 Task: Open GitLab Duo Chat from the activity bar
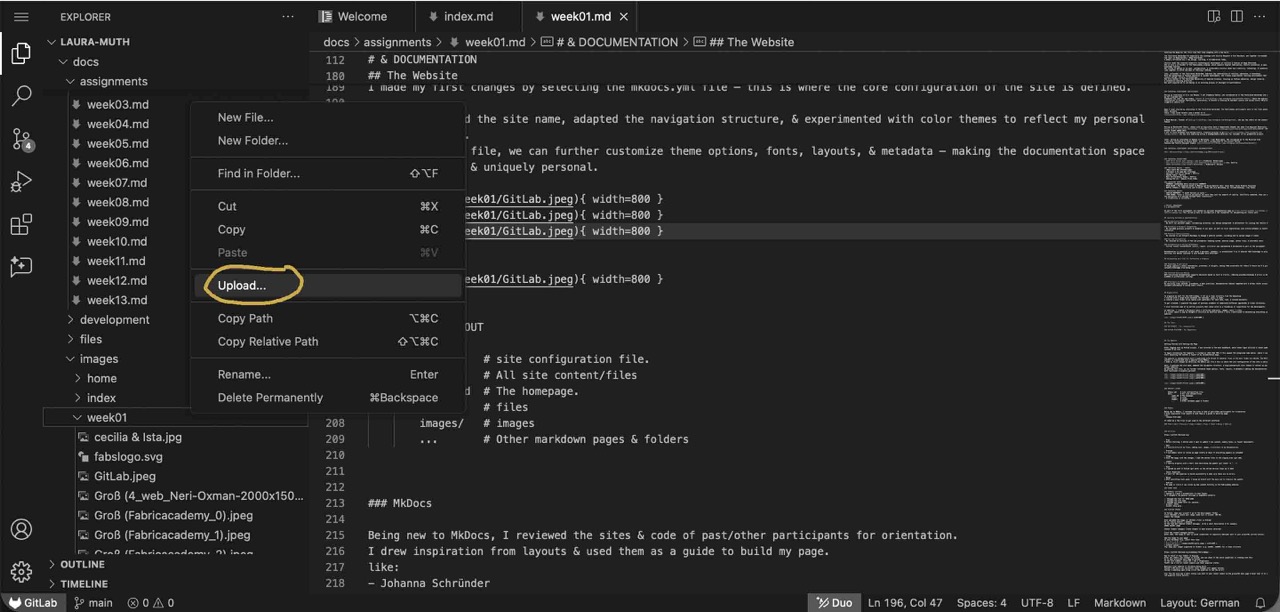[21, 267]
